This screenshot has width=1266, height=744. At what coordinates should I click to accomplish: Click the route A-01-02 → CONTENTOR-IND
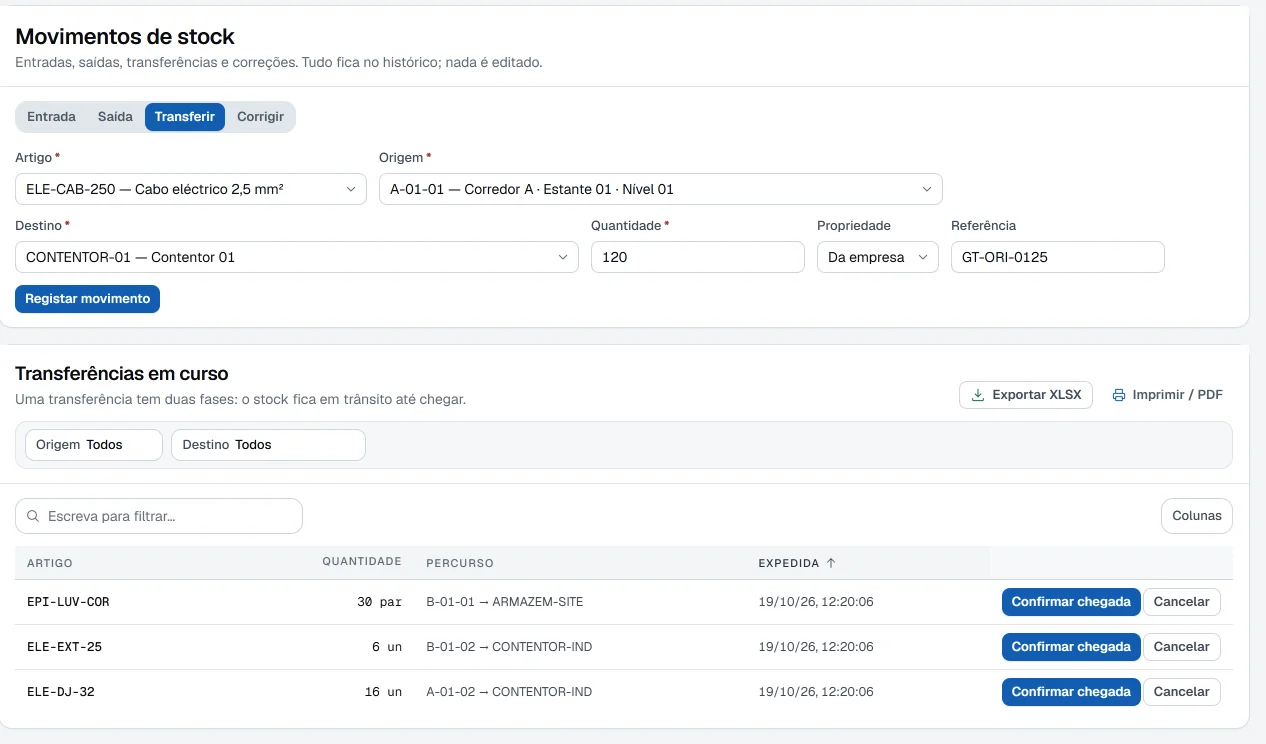(509, 692)
